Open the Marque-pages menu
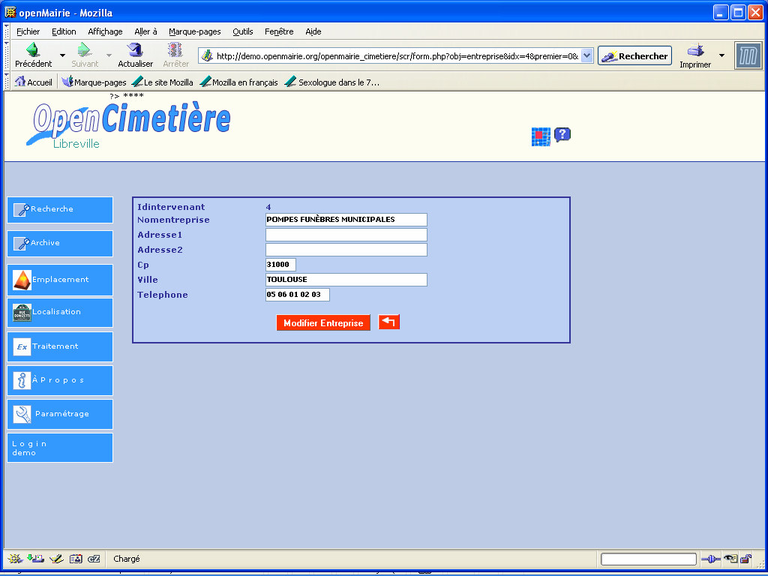The image size is (768, 576). click(194, 32)
